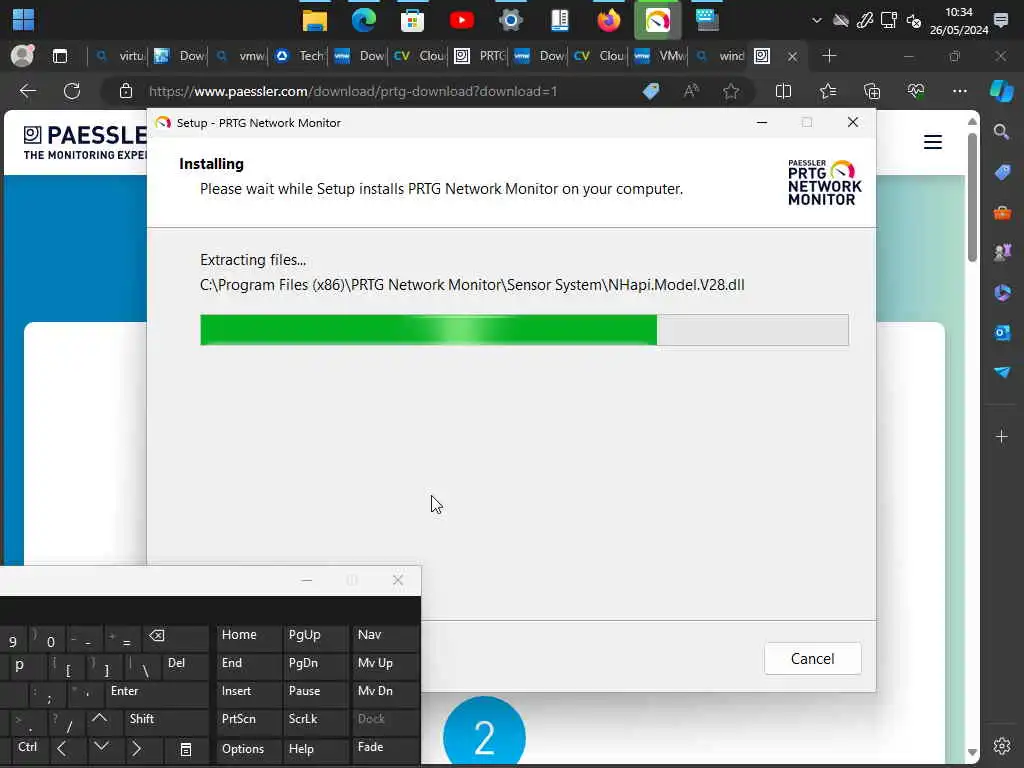Switch to the 'Tech' browser tab
The width and height of the screenshot is (1024, 768).
tap(300, 56)
